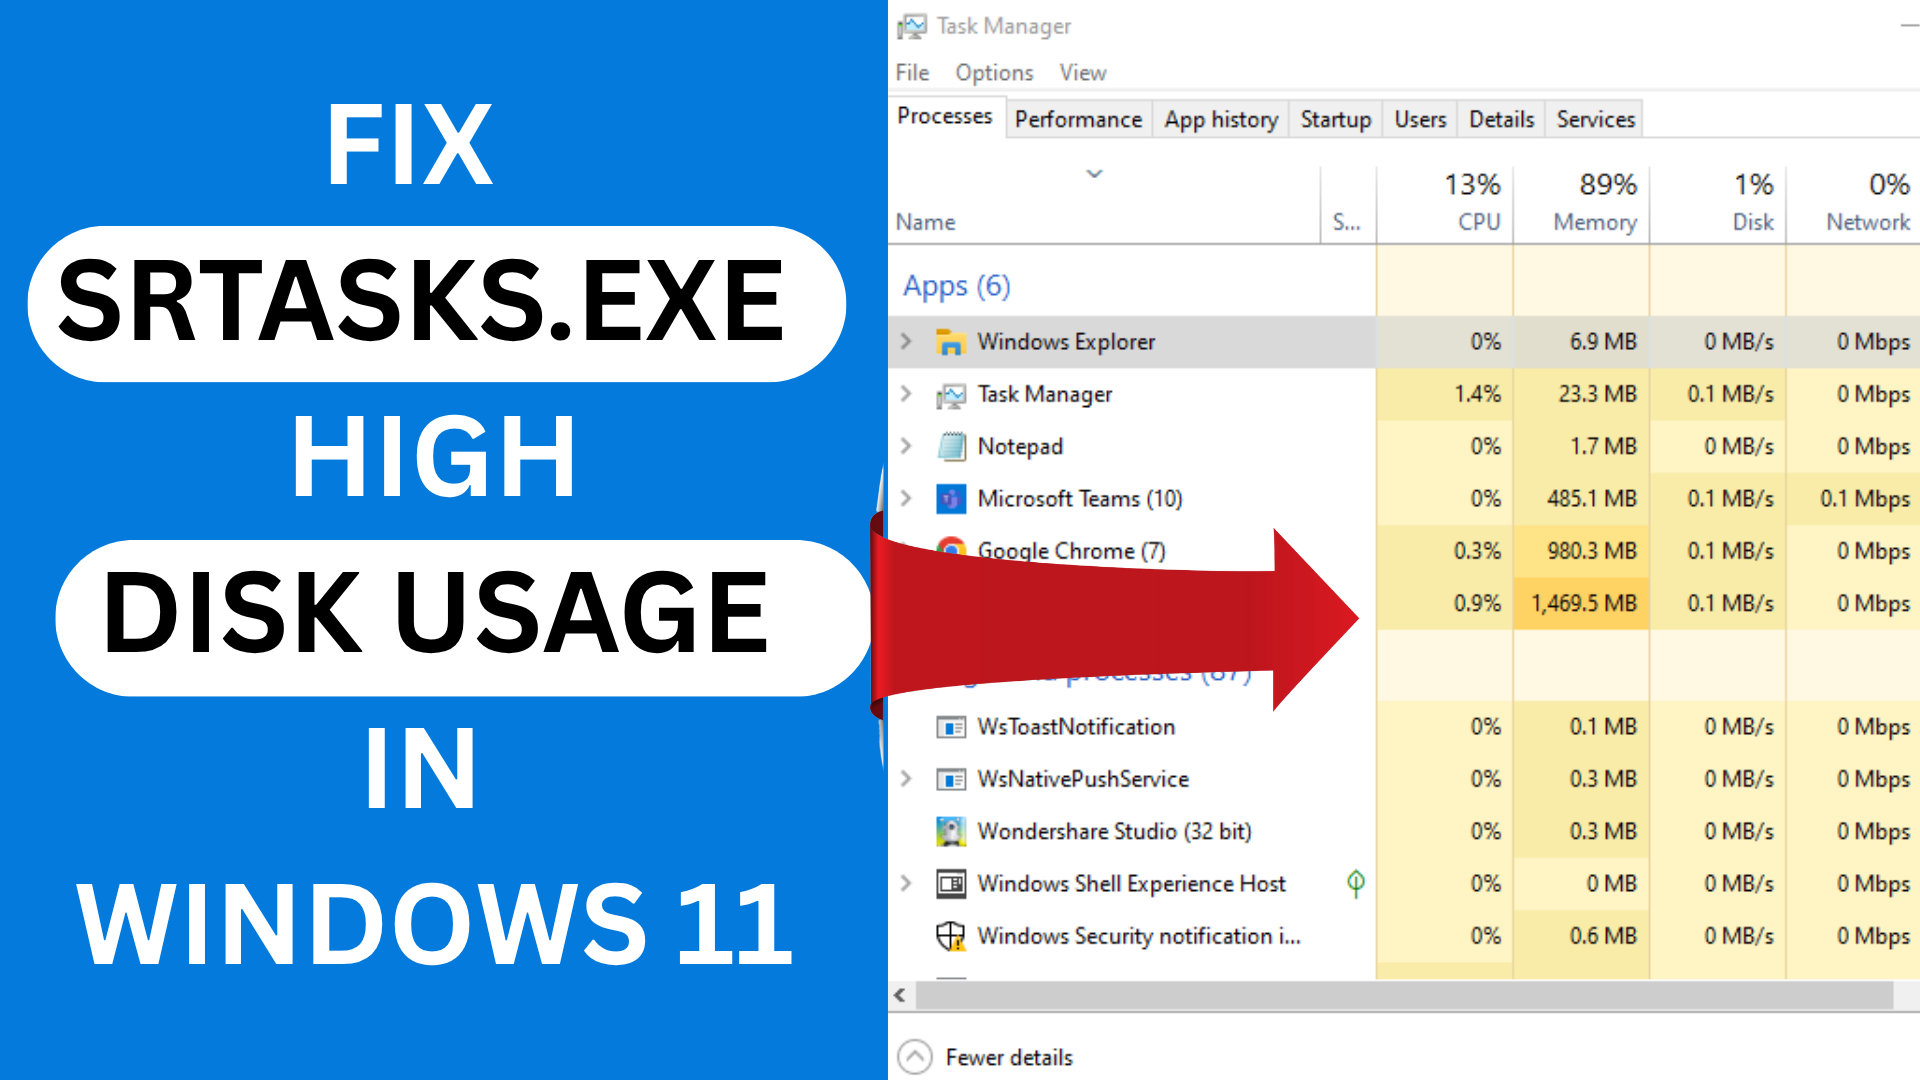This screenshot has width=1920, height=1080.
Task: Click the Microsoft Teams icon
Action: pos(949,498)
